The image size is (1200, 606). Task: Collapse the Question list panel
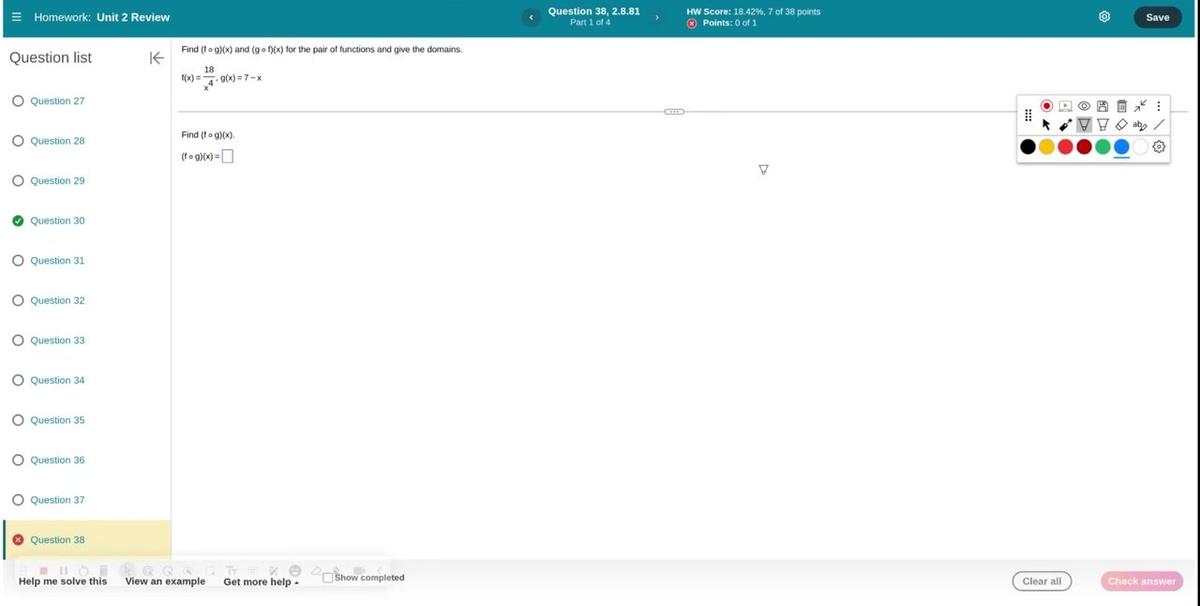click(x=156, y=58)
